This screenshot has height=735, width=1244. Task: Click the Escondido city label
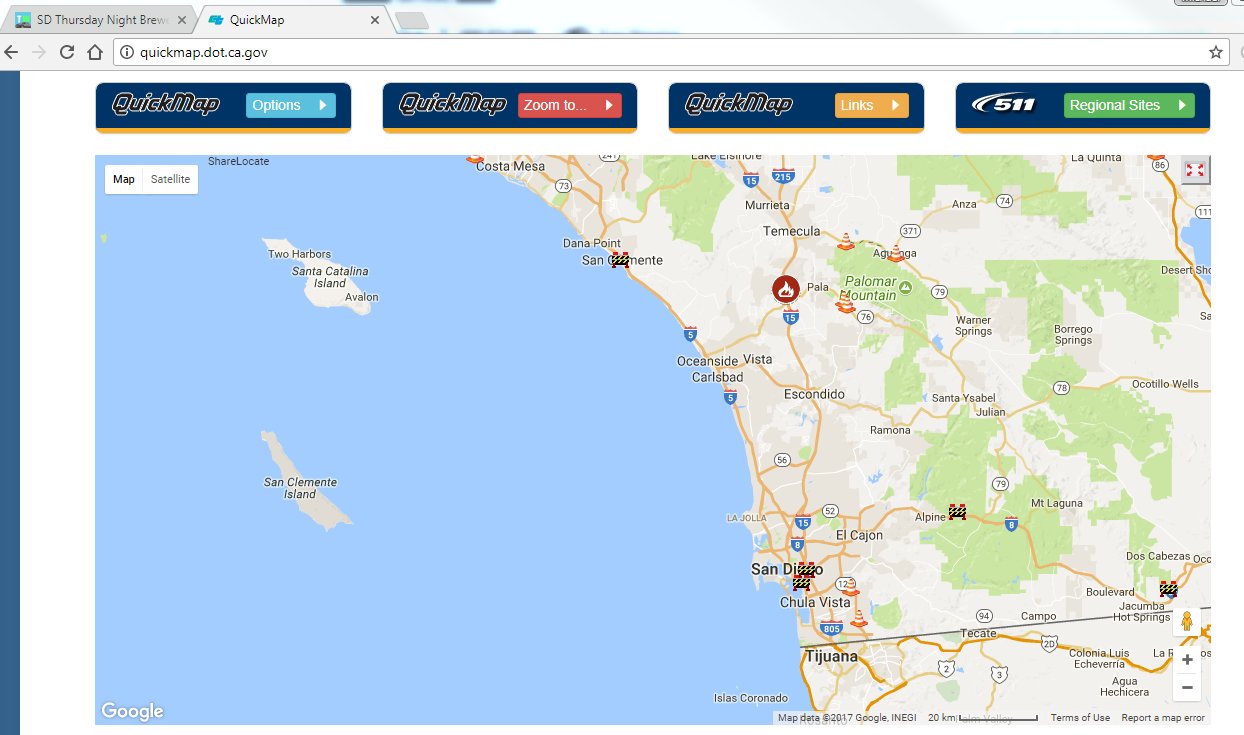coord(814,394)
